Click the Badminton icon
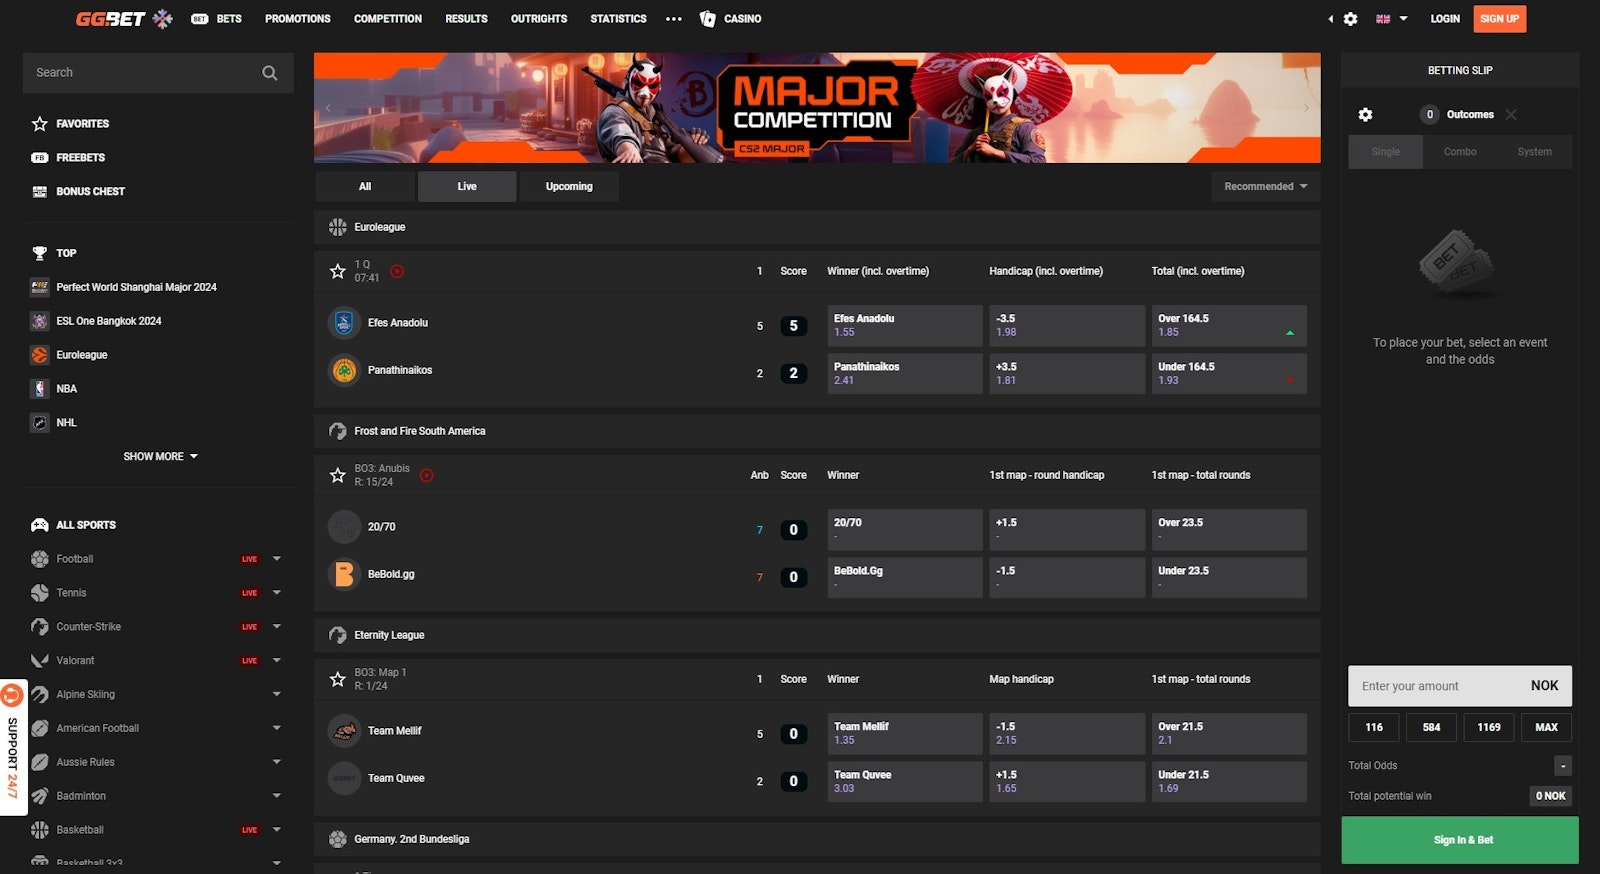The height and width of the screenshot is (874, 1600). click(40, 797)
